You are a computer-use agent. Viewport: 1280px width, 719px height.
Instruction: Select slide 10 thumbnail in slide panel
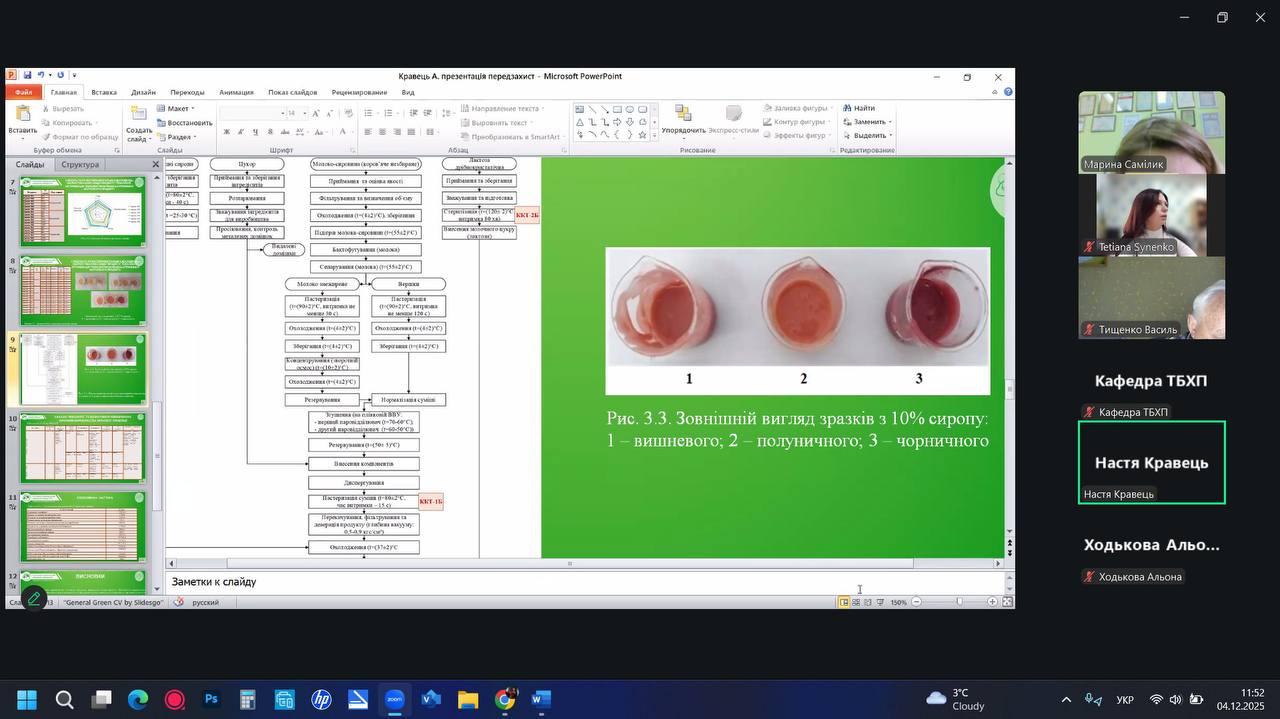pyautogui.click(x=83, y=447)
